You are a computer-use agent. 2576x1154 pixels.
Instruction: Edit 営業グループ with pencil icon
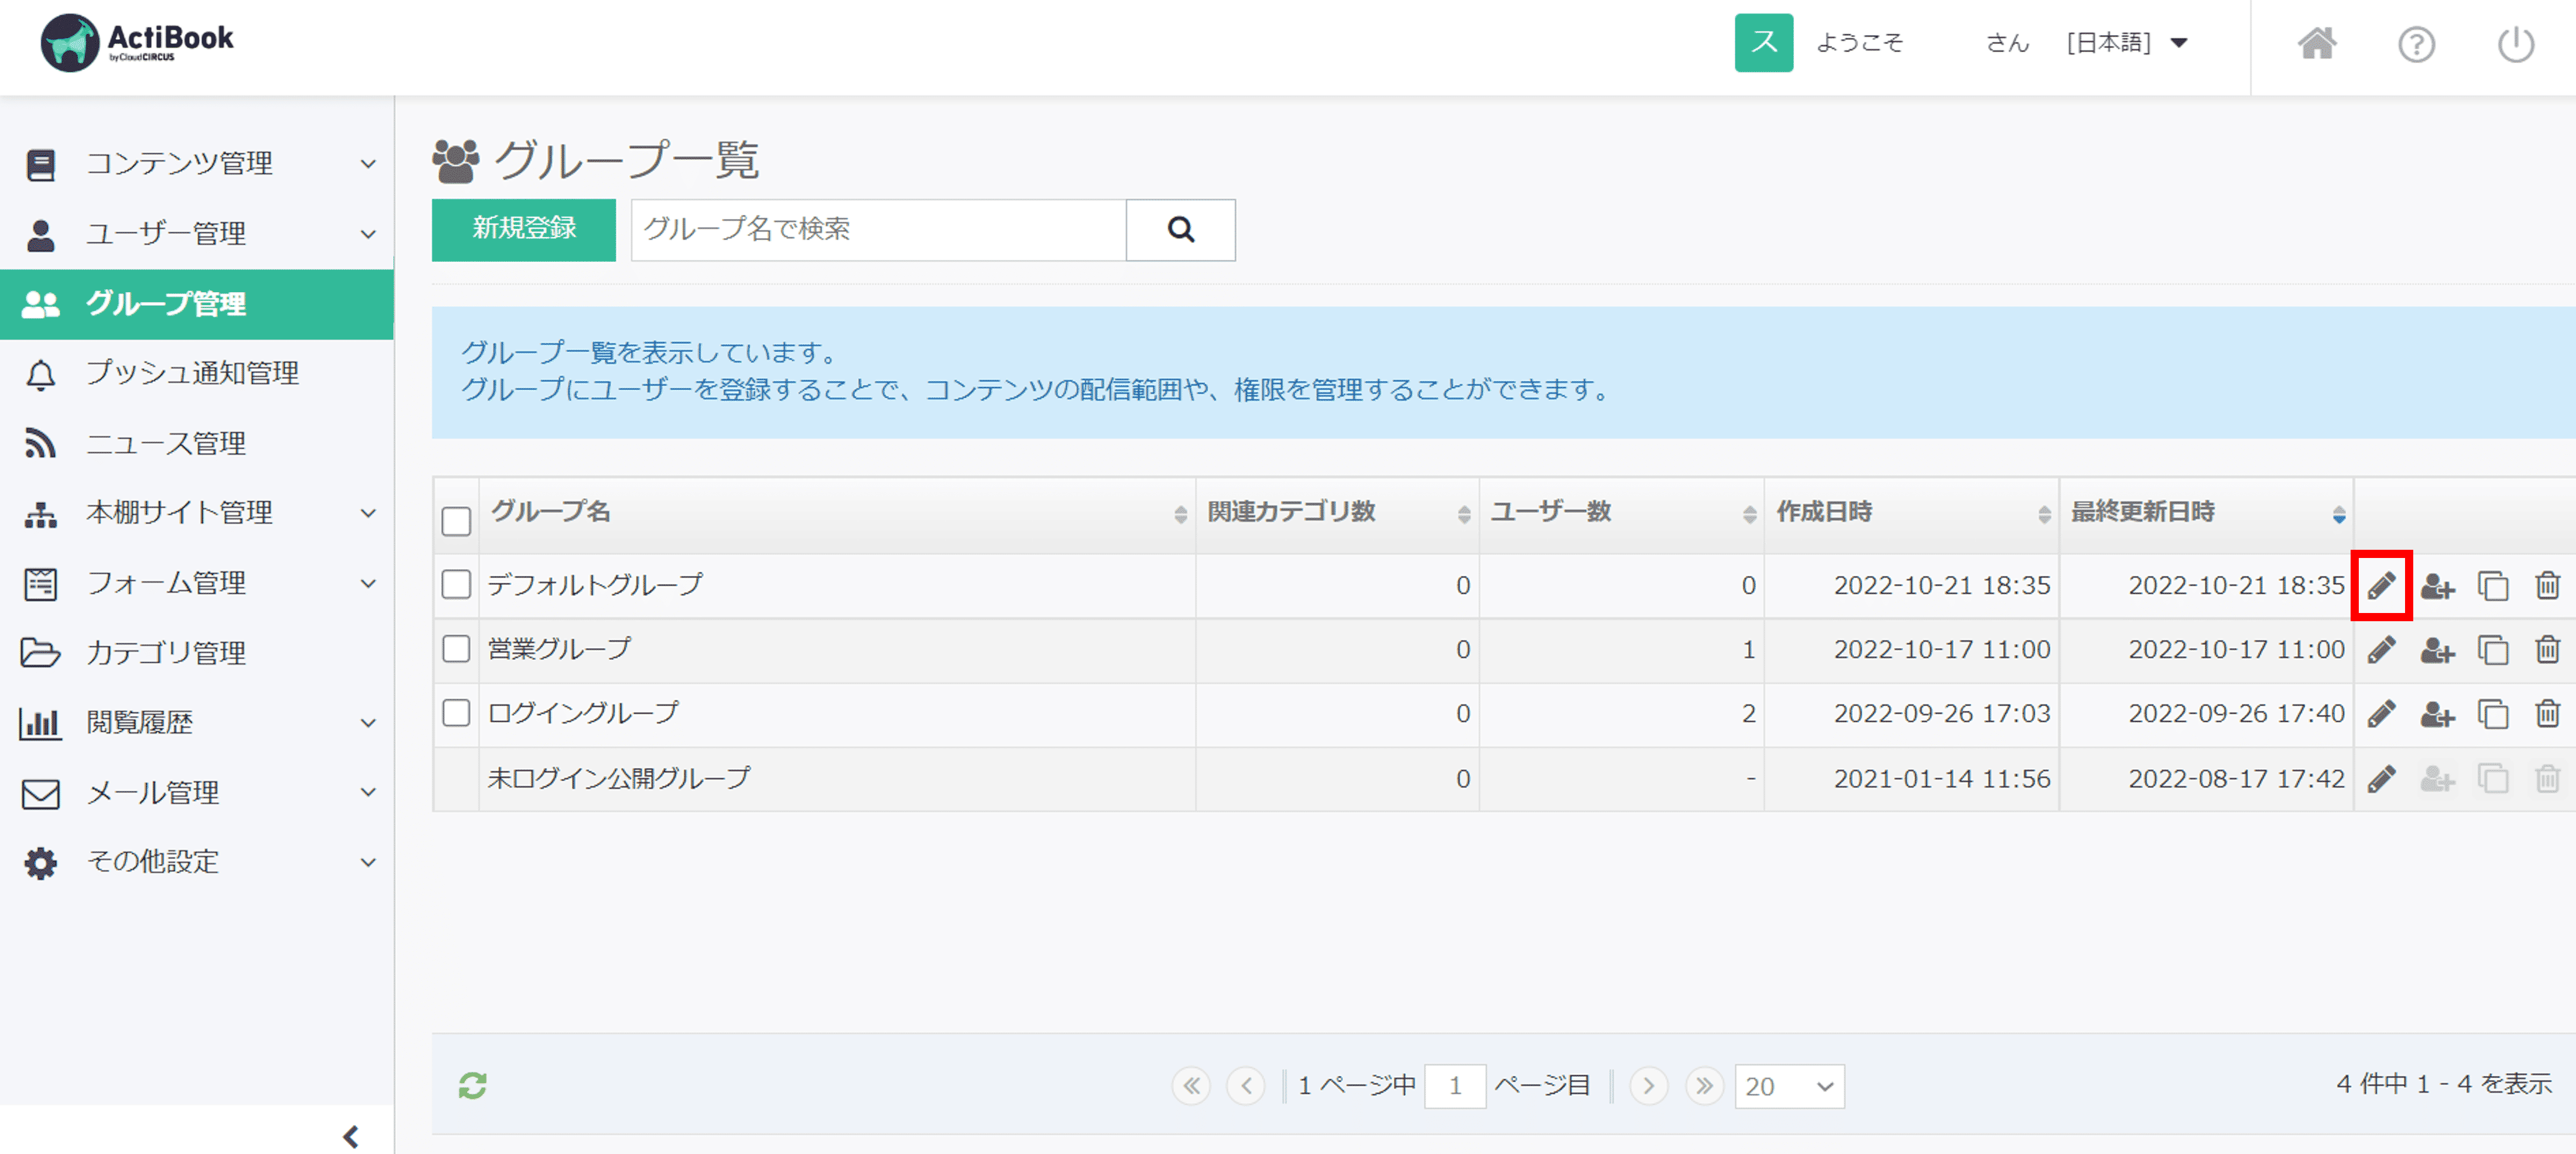(x=2381, y=650)
